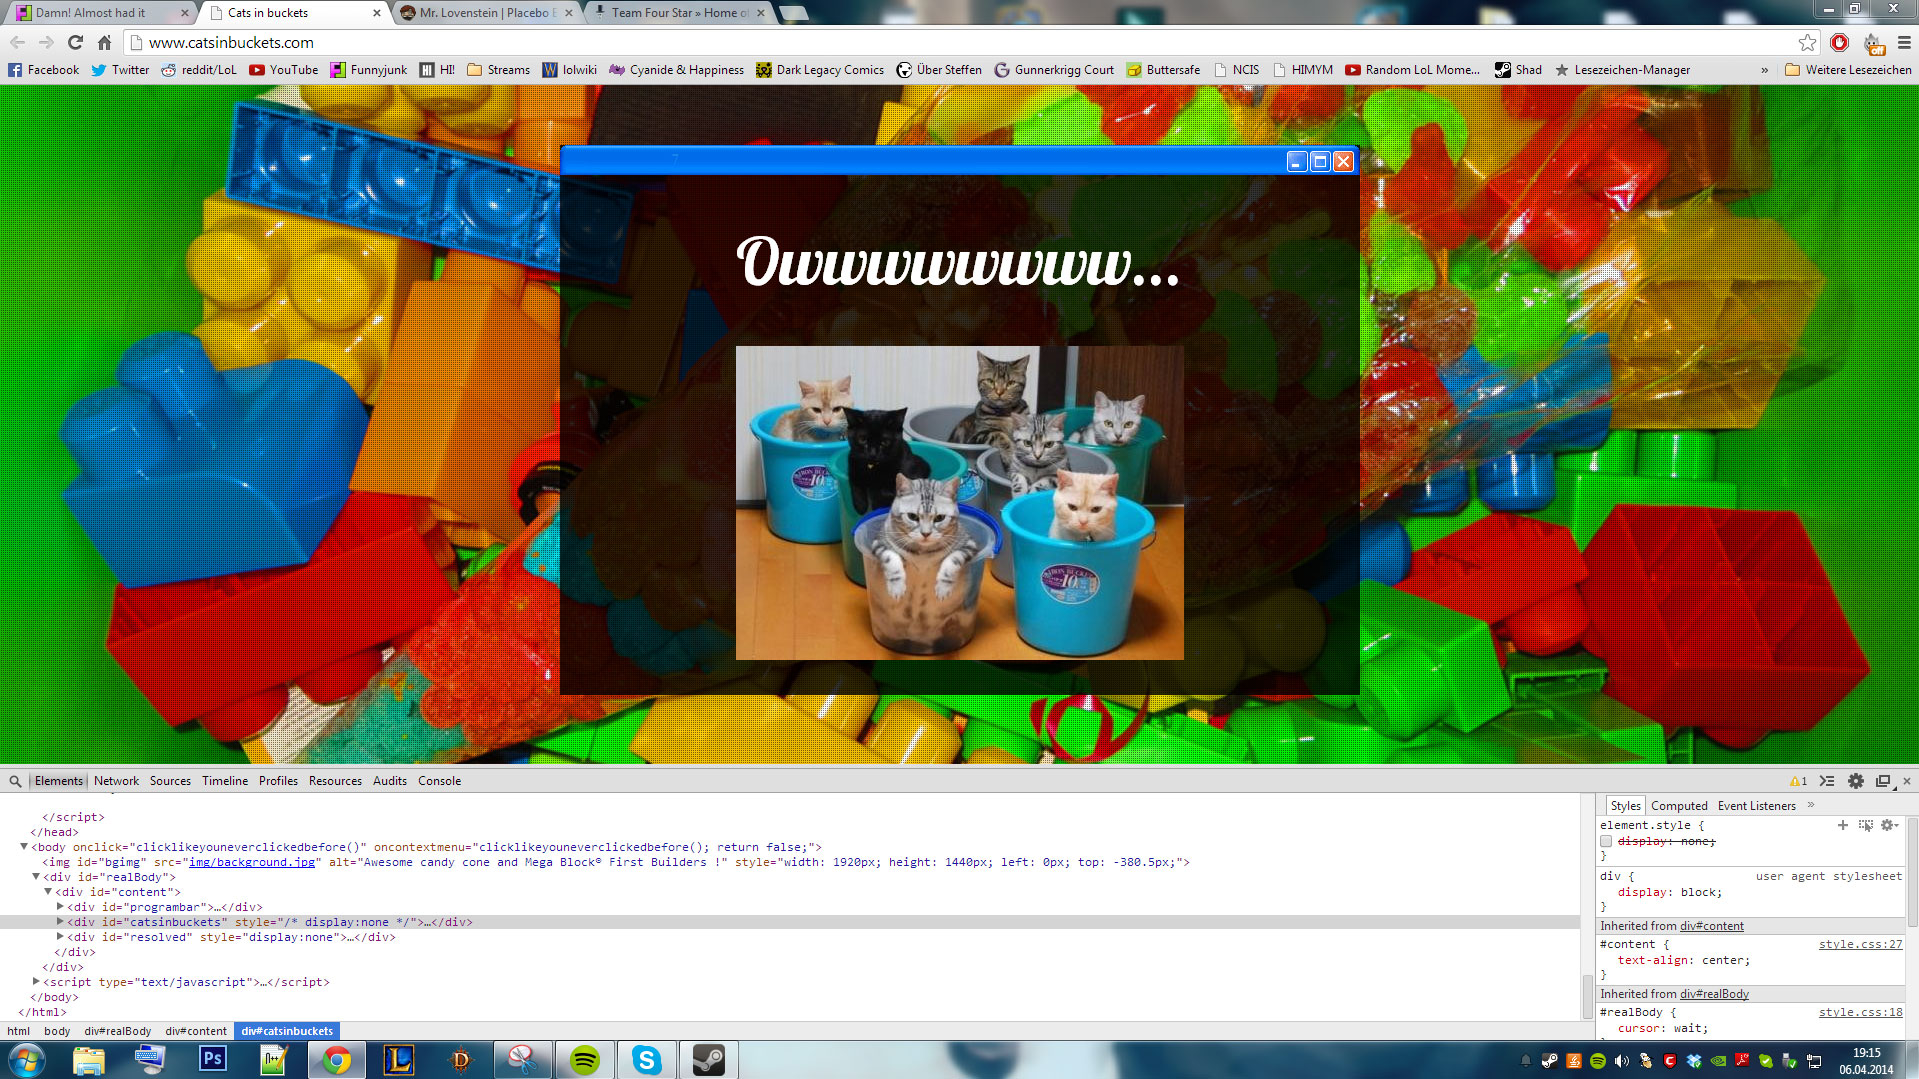The width and height of the screenshot is (1919, 1079).
Task: Collapse the div realBody node
Action: point(36,877)
